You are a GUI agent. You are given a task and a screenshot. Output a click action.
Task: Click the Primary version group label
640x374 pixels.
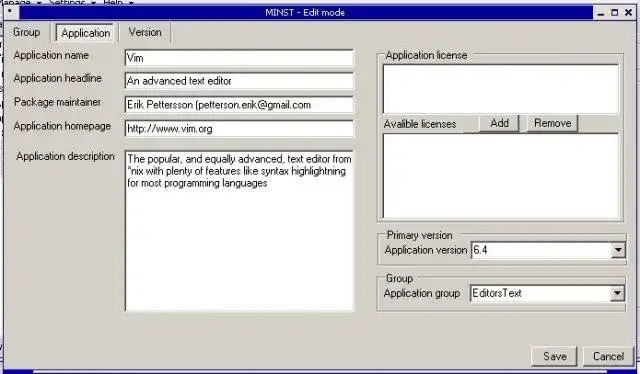419,236
